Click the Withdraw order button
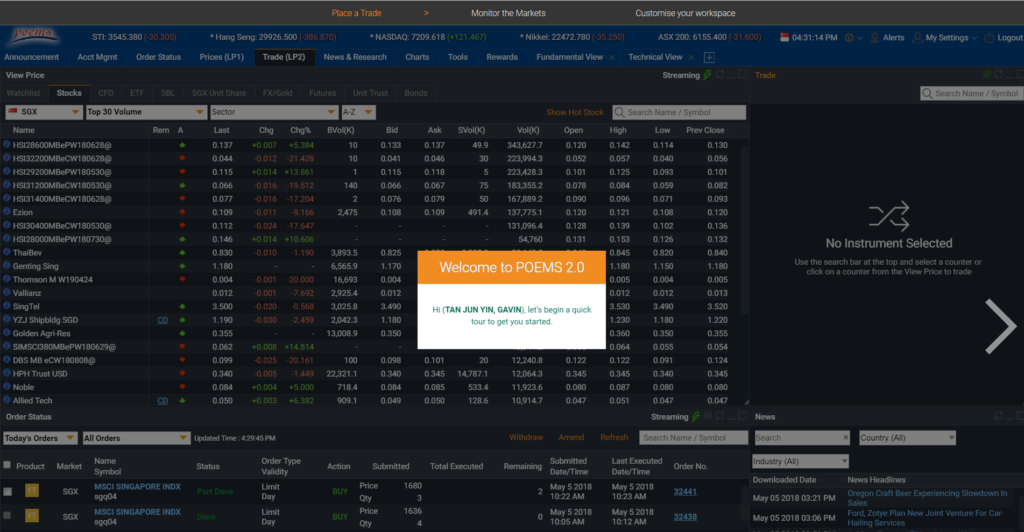This screenshot has width=1024, height=532. click(x=526, y=437)
